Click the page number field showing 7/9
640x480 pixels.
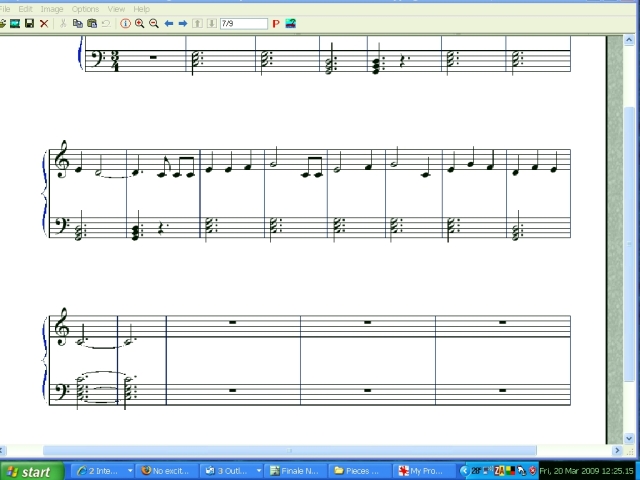[243, 23]
